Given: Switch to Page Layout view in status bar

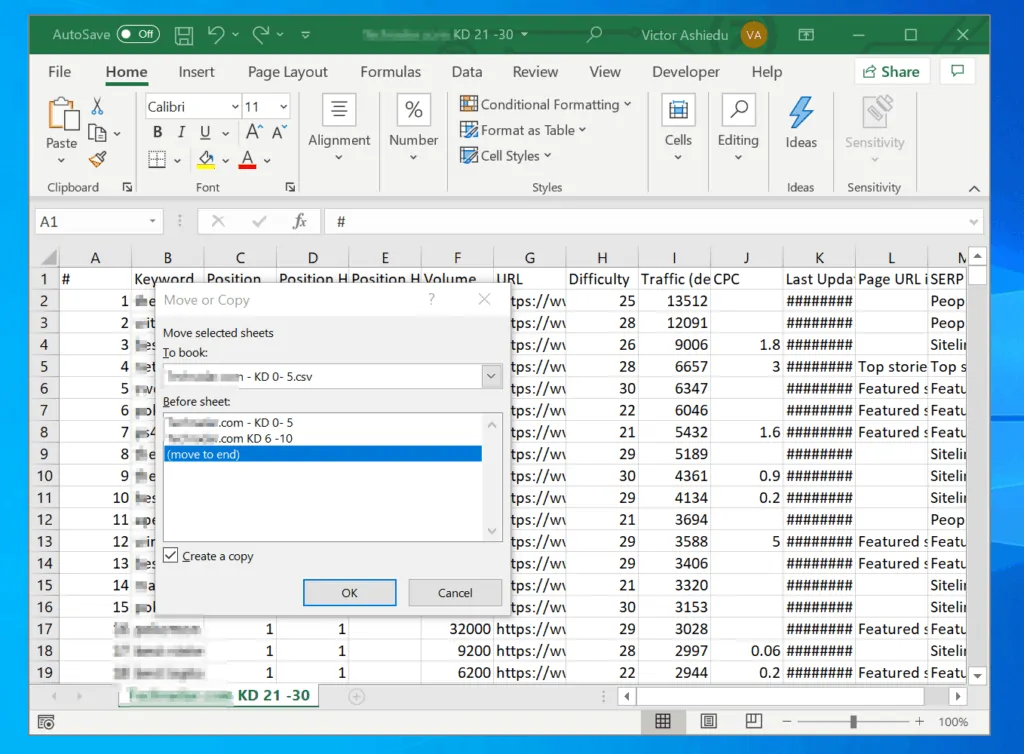Looking at the screenshot, I should click(x=708, y=721).
